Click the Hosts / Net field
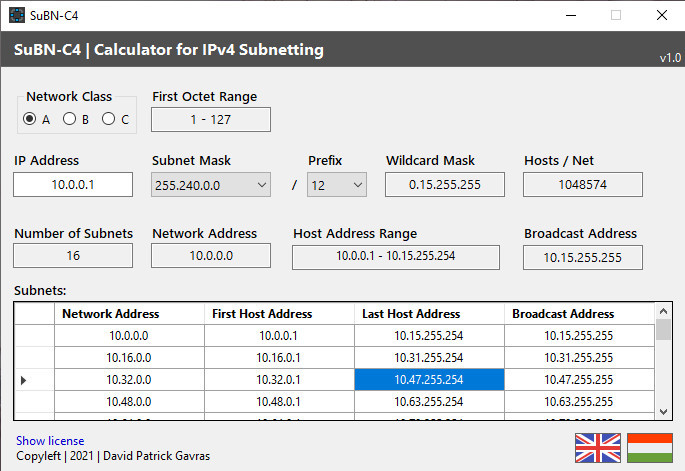 (x=583, y=184)
